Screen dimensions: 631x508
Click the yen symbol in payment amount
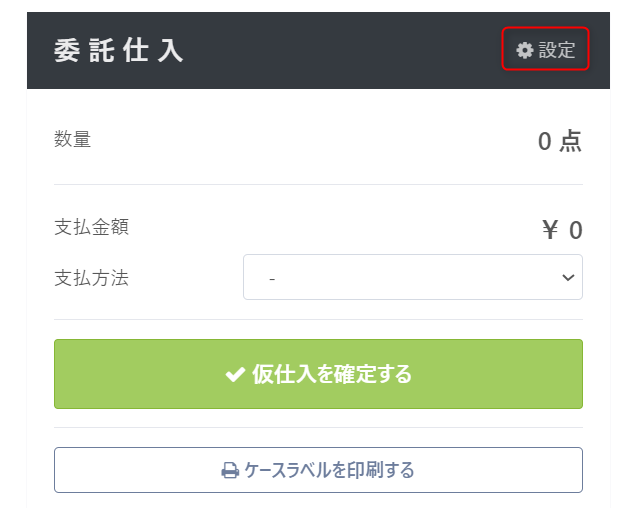point(550,230)
